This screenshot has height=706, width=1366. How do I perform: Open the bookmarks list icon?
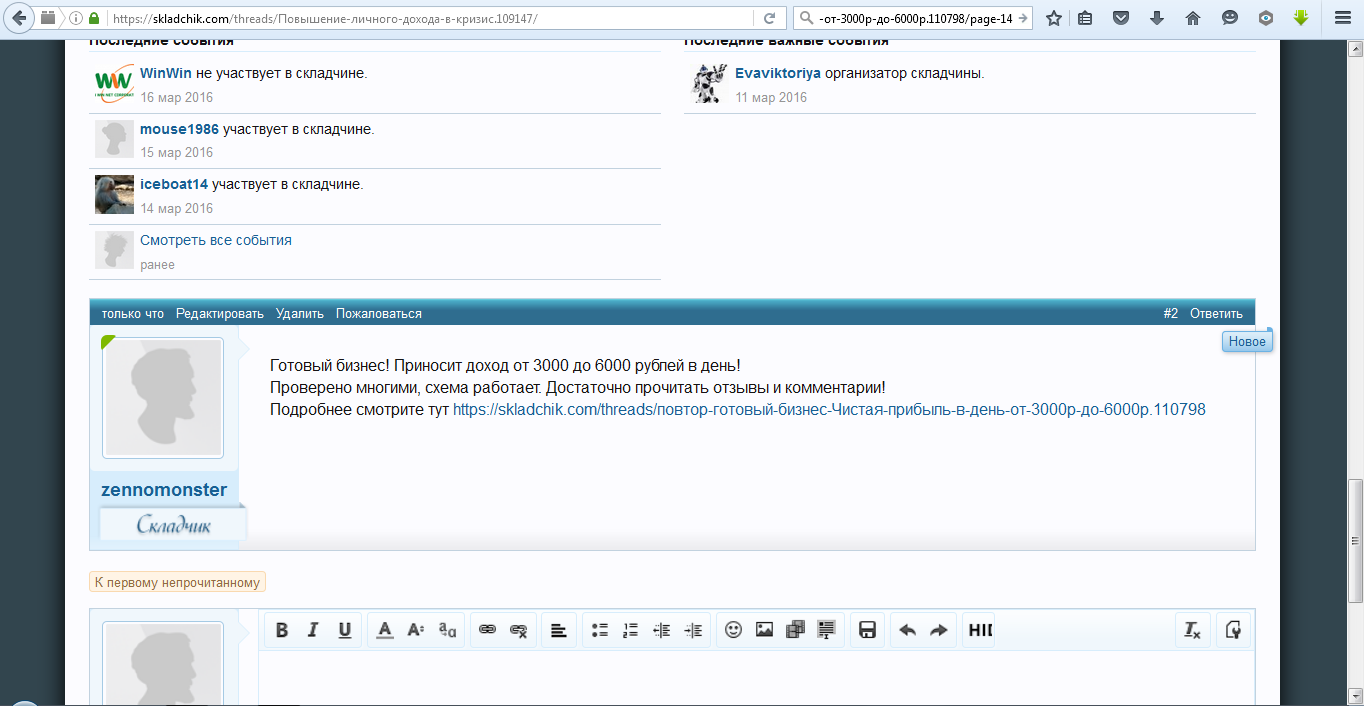pyautogui.click(x=1086, y=18)
